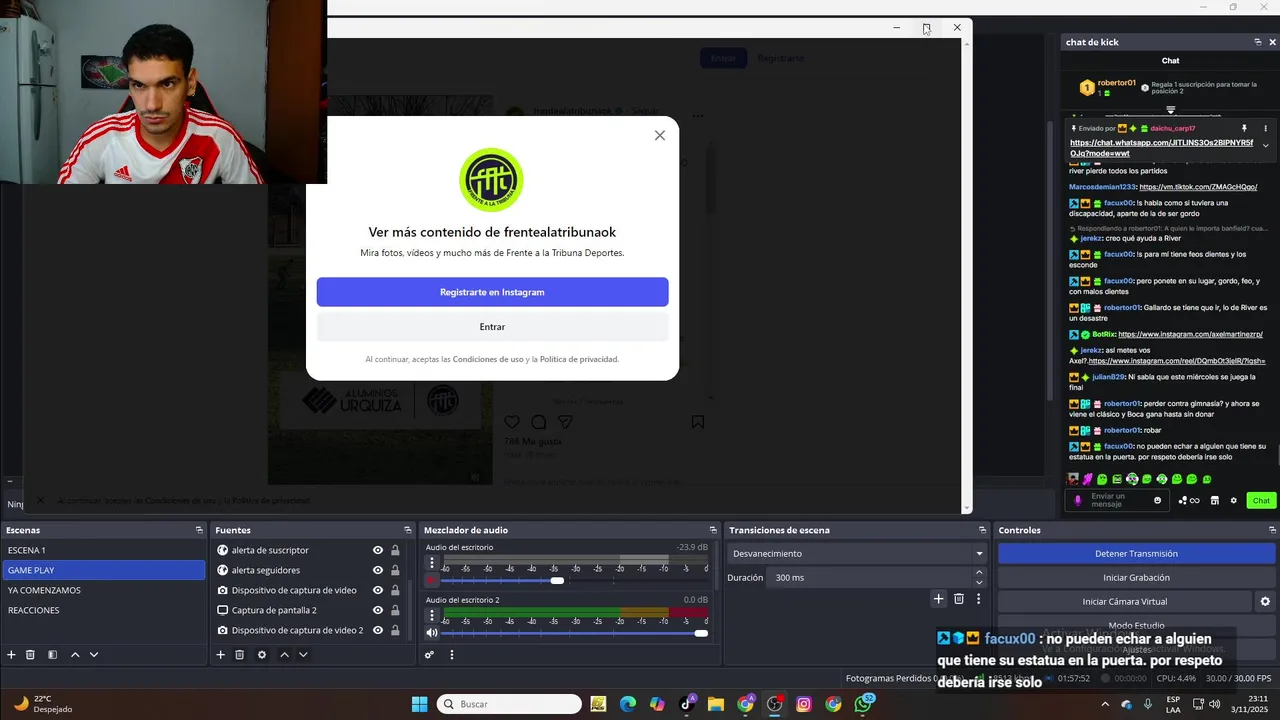The height and width of the screenshot is (720, 1280).
Task: Open Desvanecimiento transition dropdown
Action: point(857,553)
